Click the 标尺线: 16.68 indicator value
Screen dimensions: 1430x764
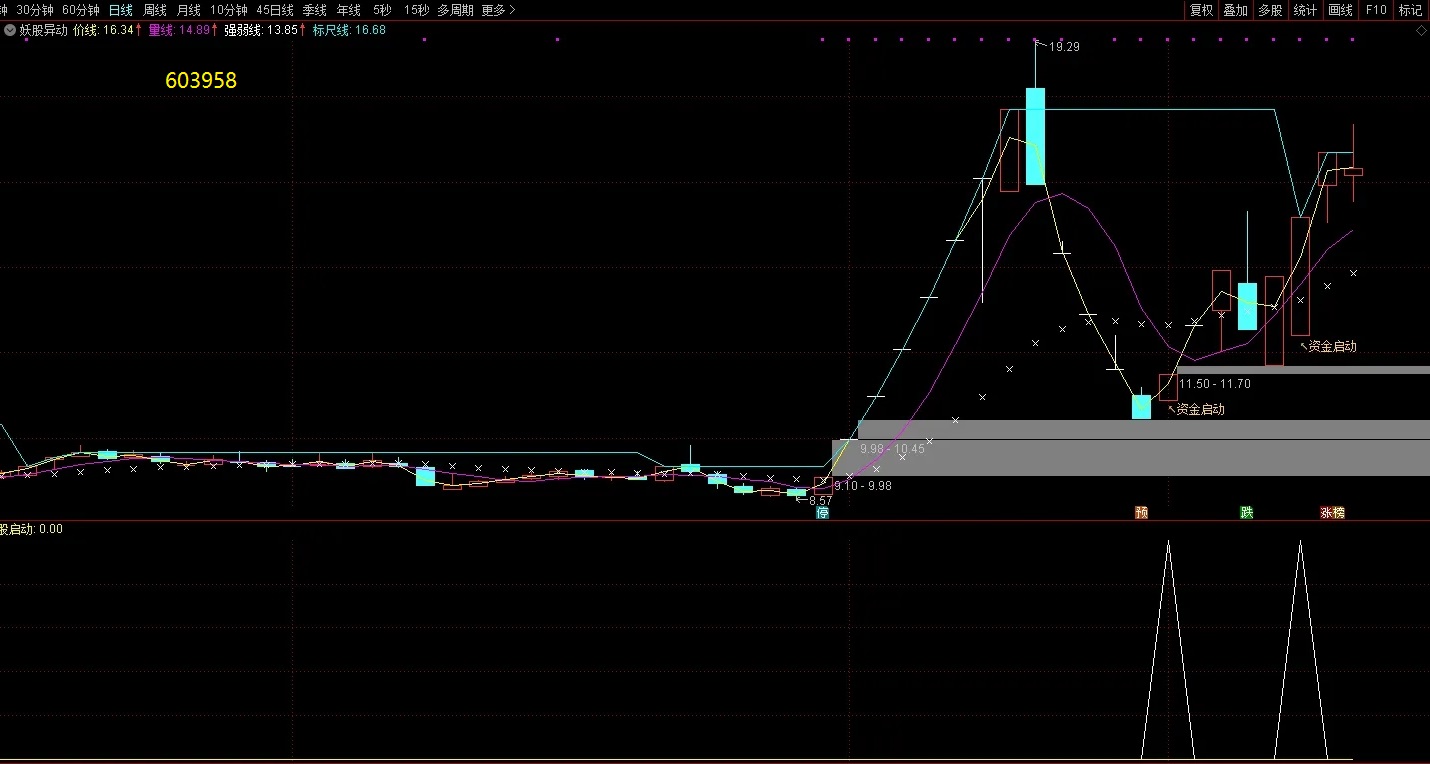349,30
